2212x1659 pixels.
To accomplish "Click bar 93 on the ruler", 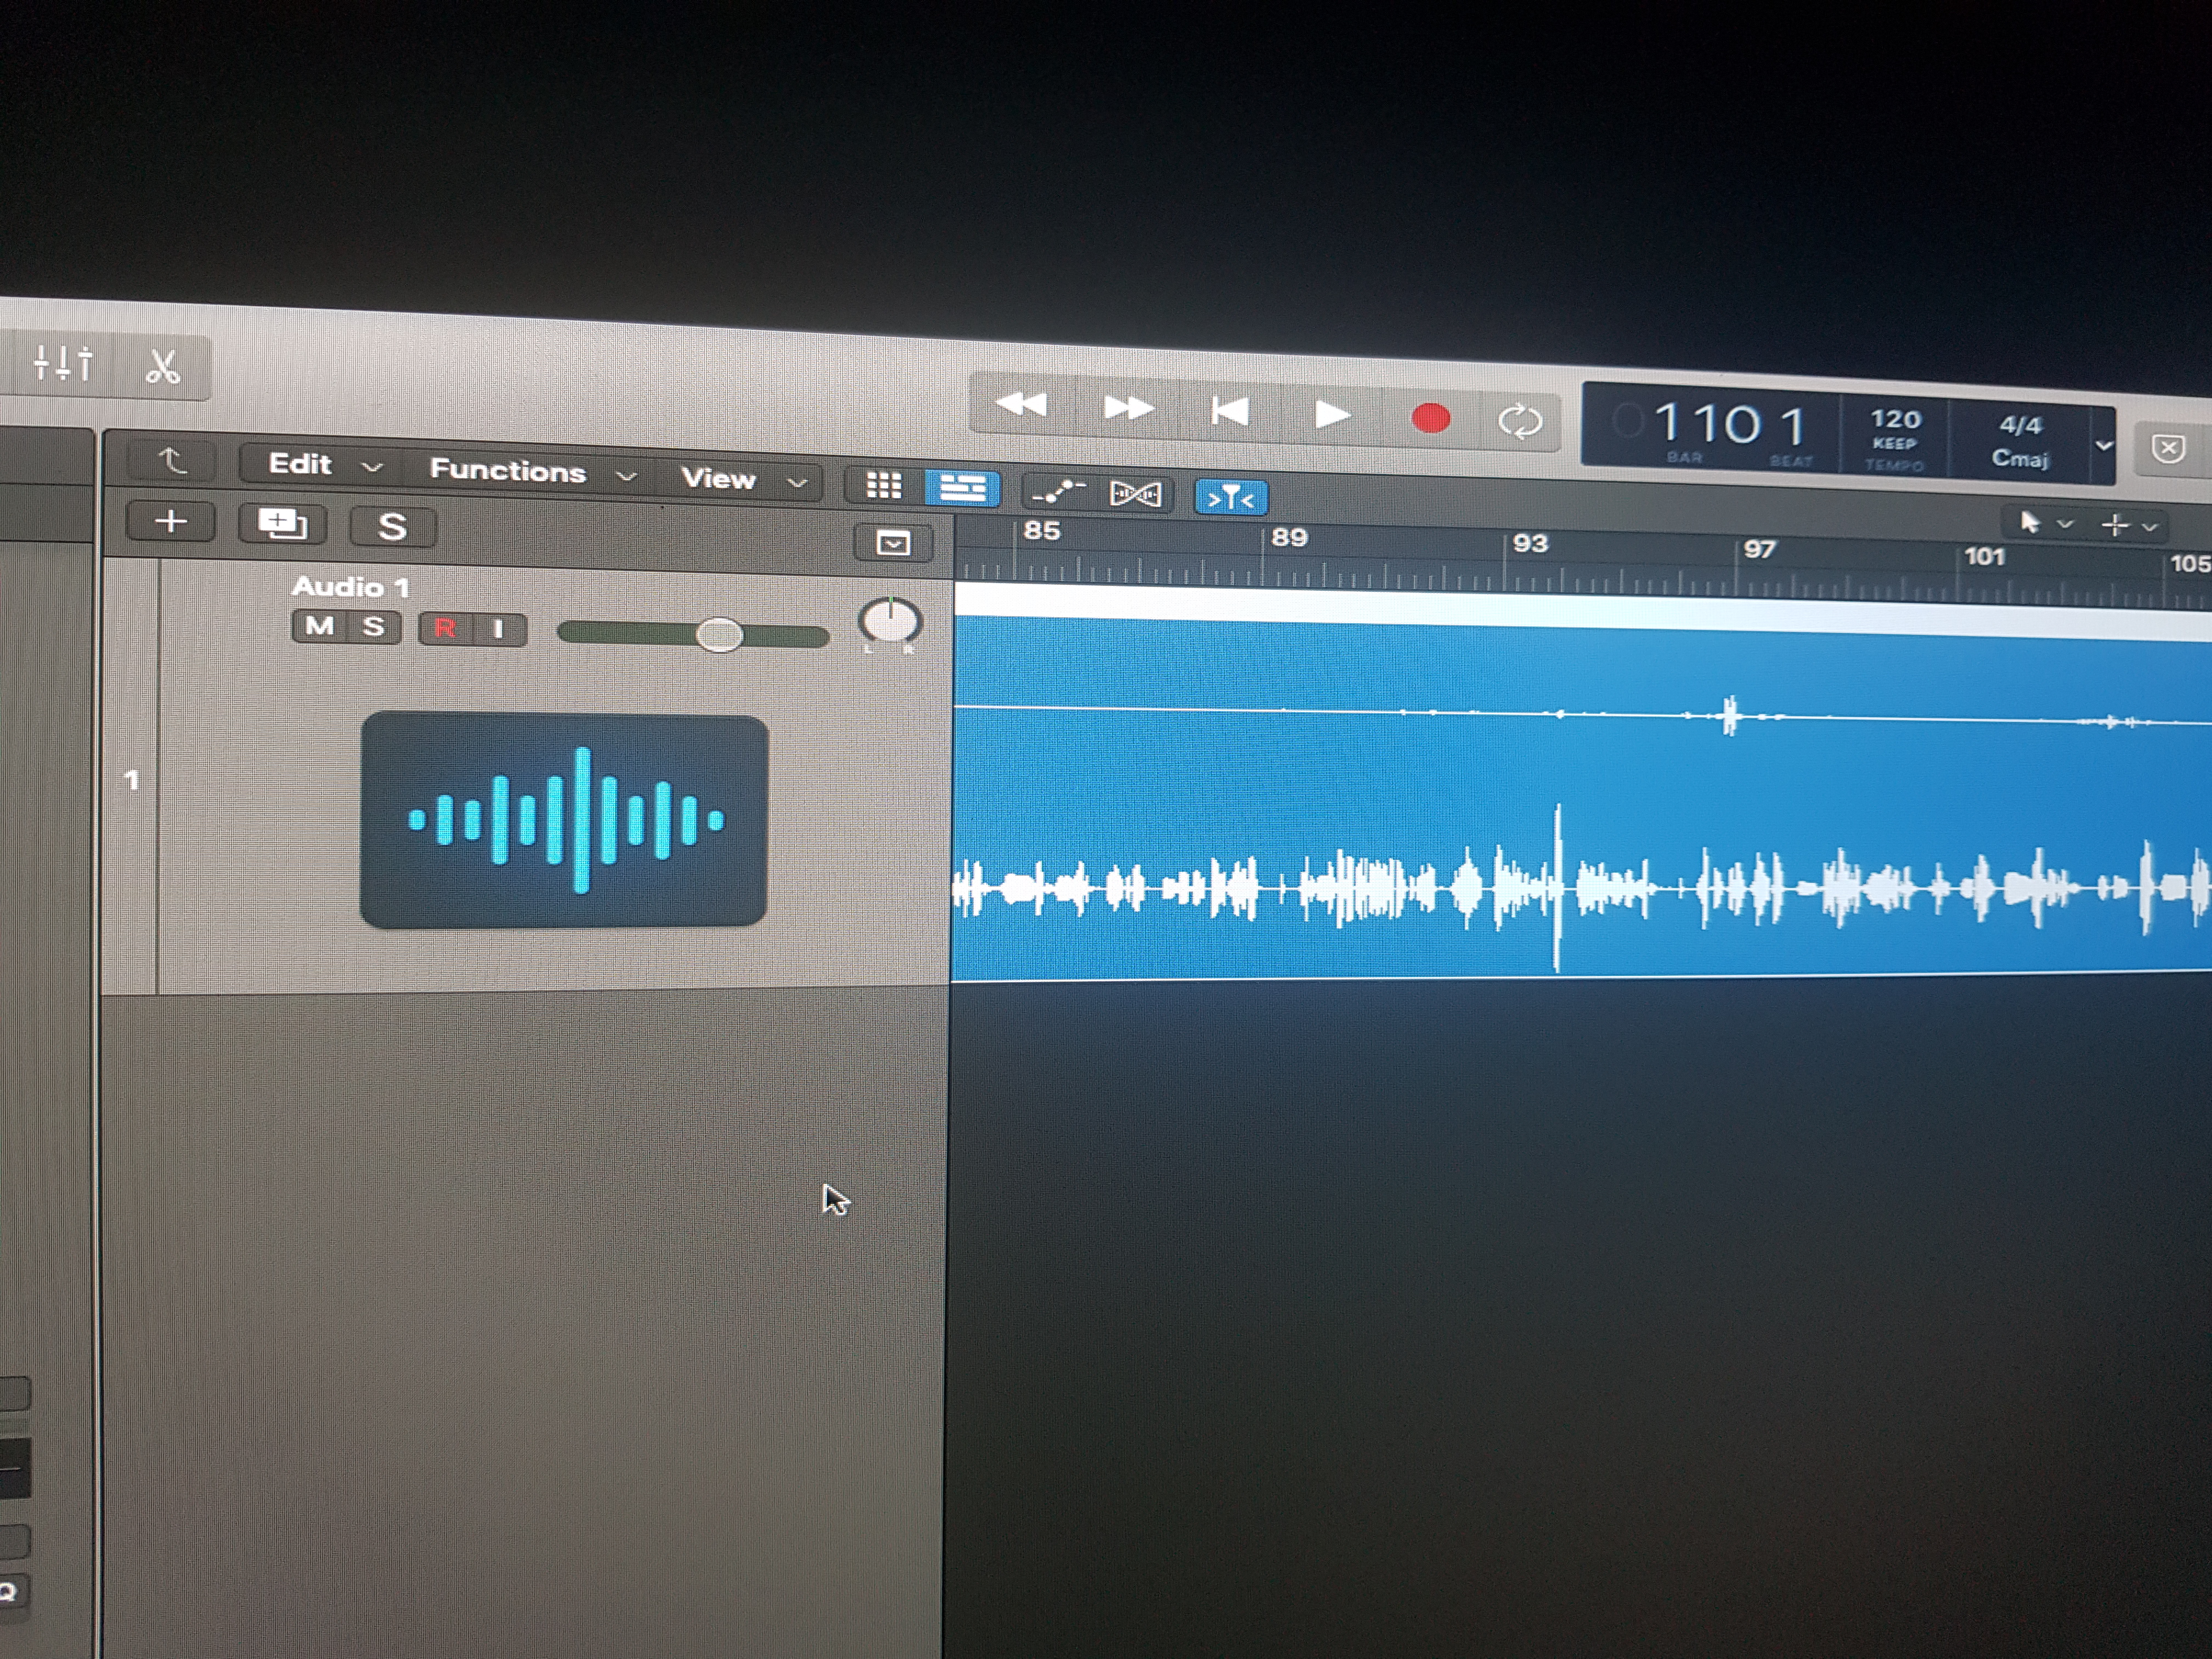I will (x=1530, y=544).
